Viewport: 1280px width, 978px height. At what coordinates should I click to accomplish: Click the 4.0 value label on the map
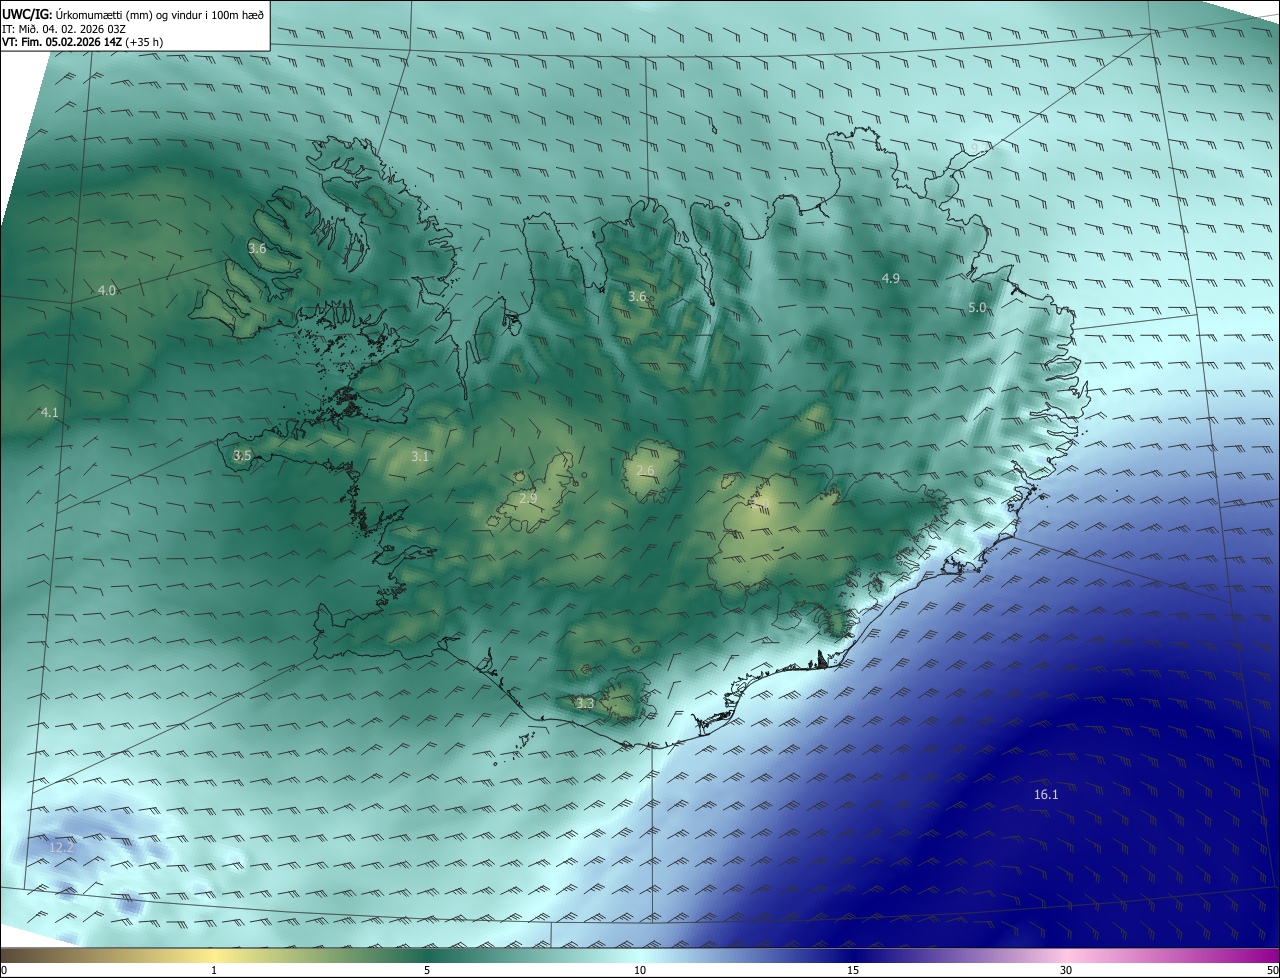click(107, 290)
